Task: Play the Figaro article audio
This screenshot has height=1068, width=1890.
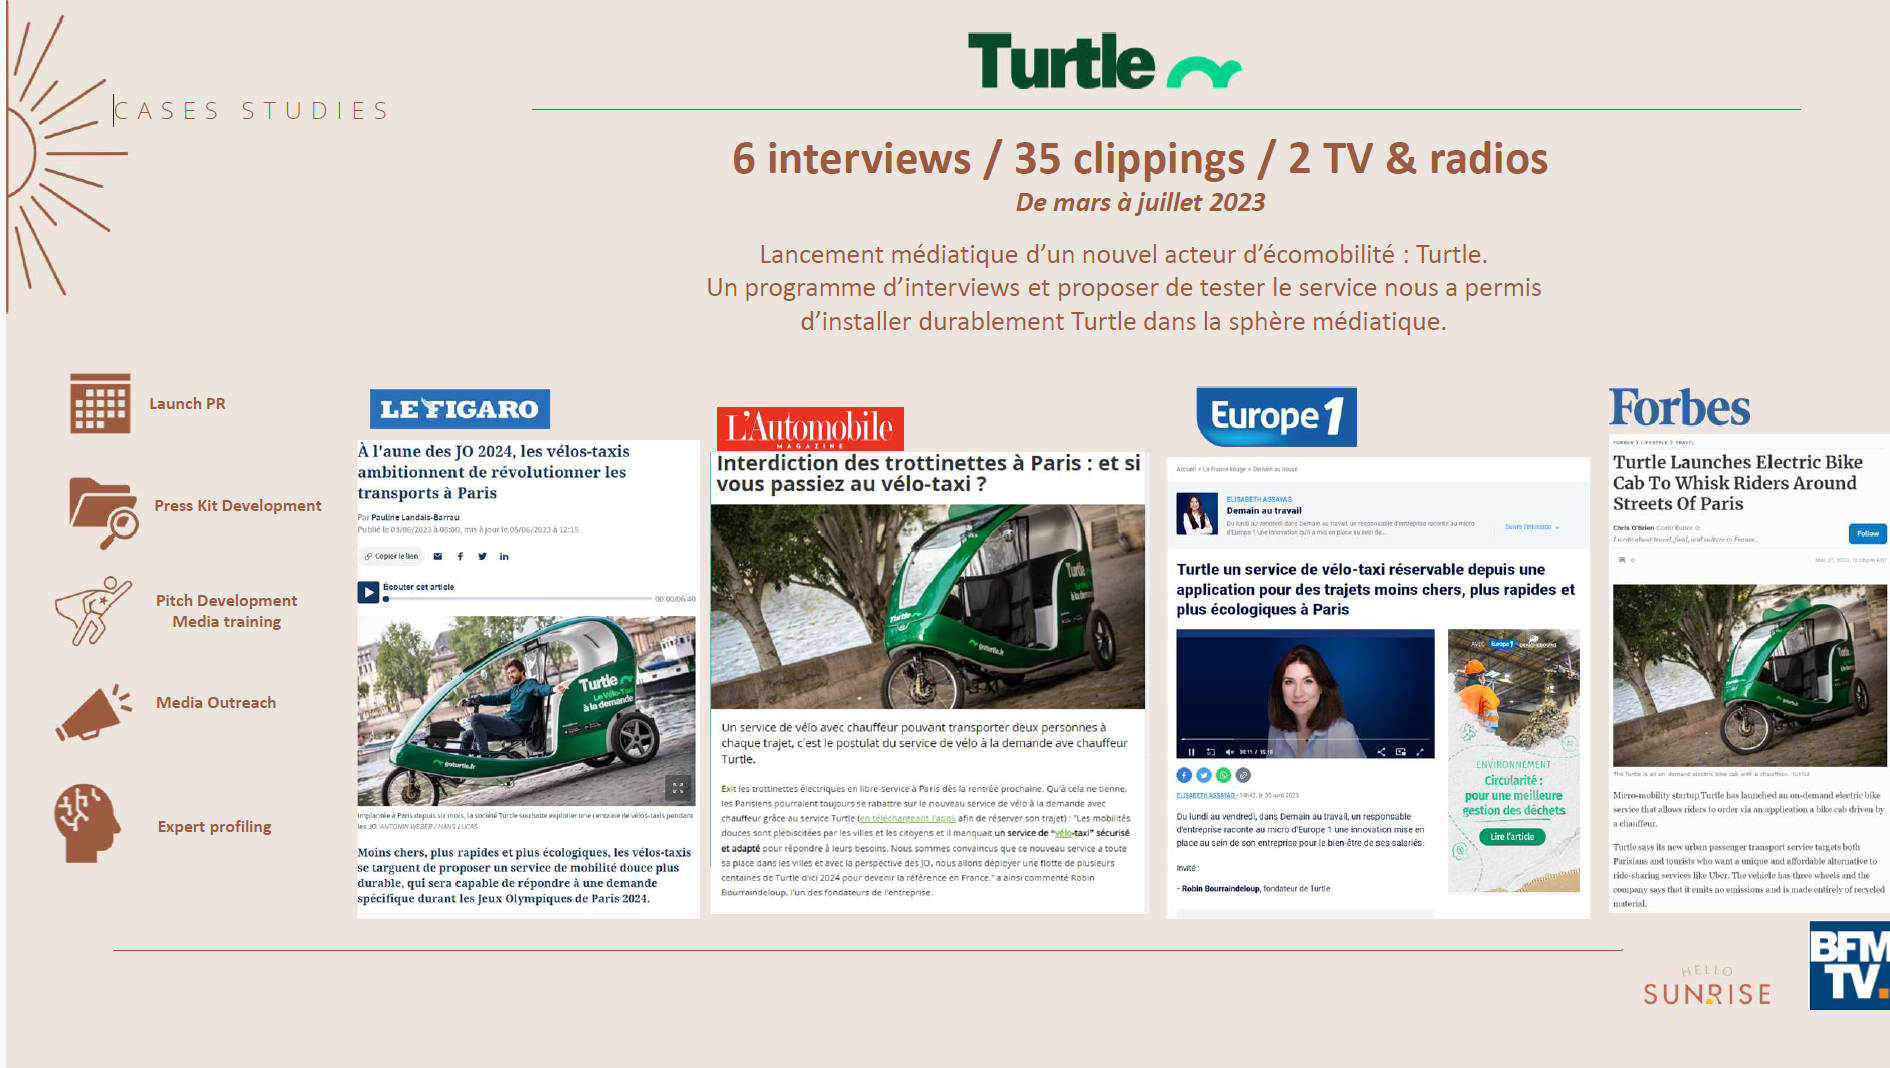Action: click(x=368, y=592)
